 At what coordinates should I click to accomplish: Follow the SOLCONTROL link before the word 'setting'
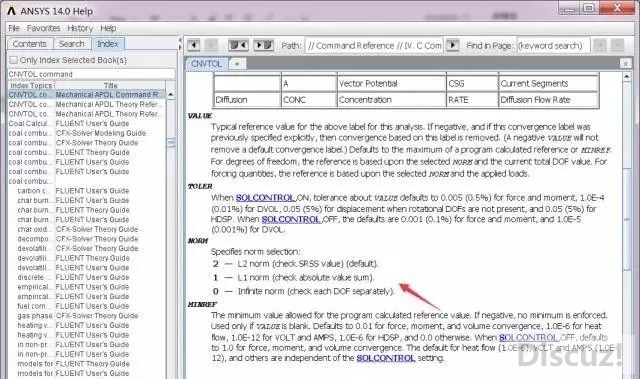click(386, 358)
